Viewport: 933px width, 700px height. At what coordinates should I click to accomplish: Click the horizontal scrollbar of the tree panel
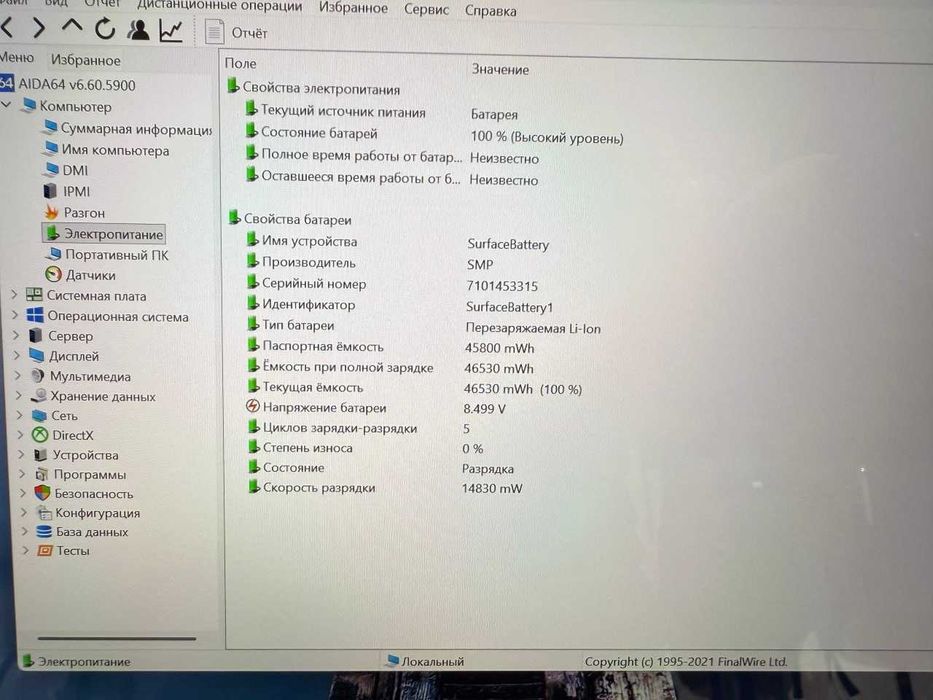point(117,639)
